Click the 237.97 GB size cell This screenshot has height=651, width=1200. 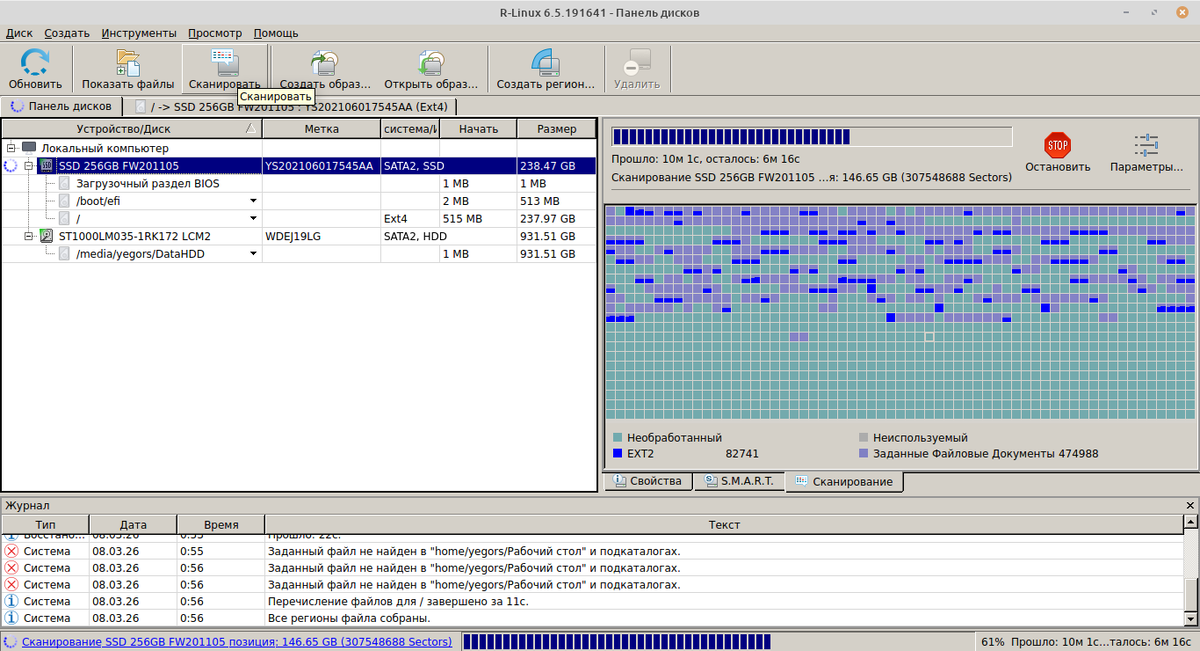tap(556, 219)
